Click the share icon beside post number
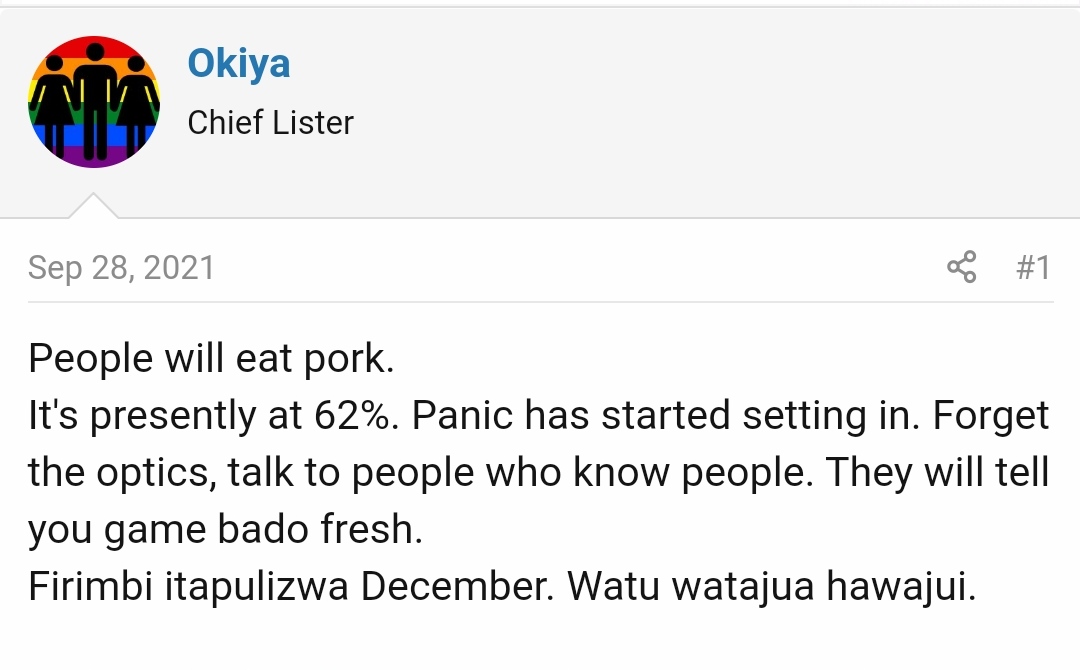Screen dimensions: 1080x670 [962, 266]
